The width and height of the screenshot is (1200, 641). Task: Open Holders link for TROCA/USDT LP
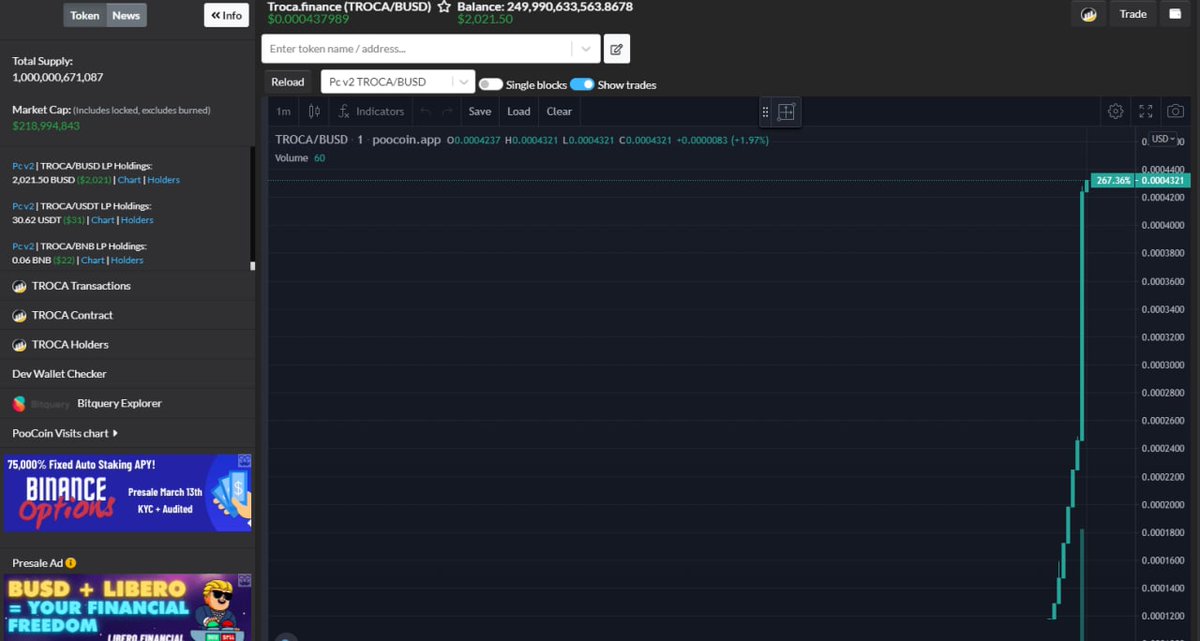tap(138, 220)
